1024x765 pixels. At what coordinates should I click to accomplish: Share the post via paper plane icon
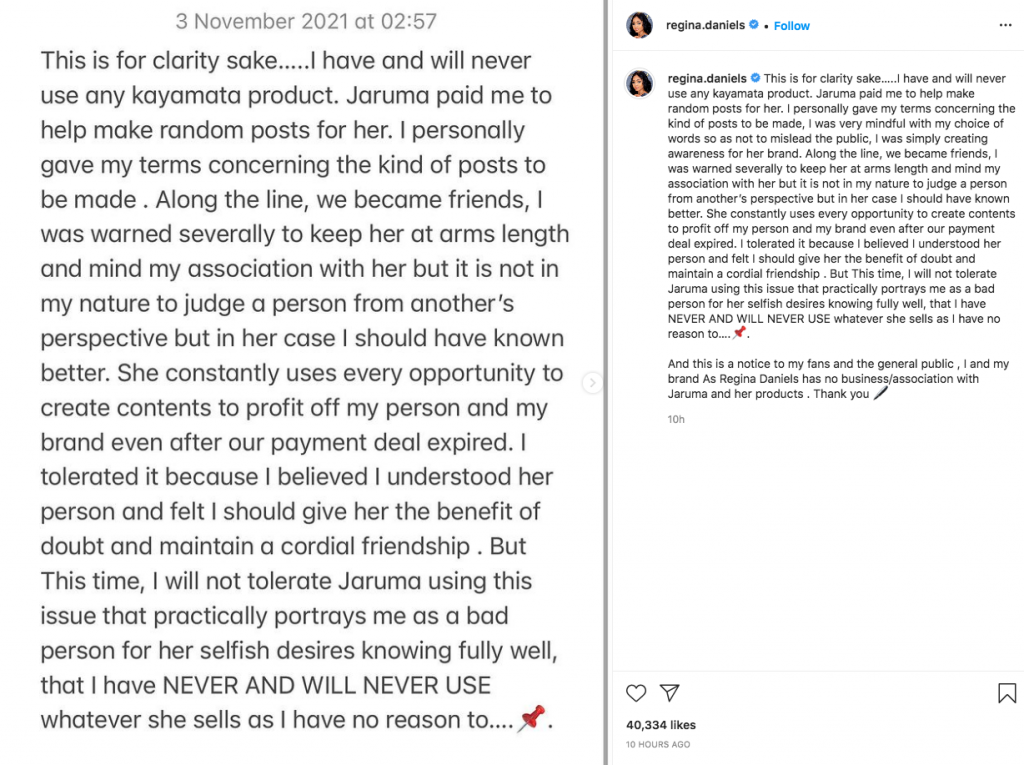pyautogui.click(x=669, y=692)
